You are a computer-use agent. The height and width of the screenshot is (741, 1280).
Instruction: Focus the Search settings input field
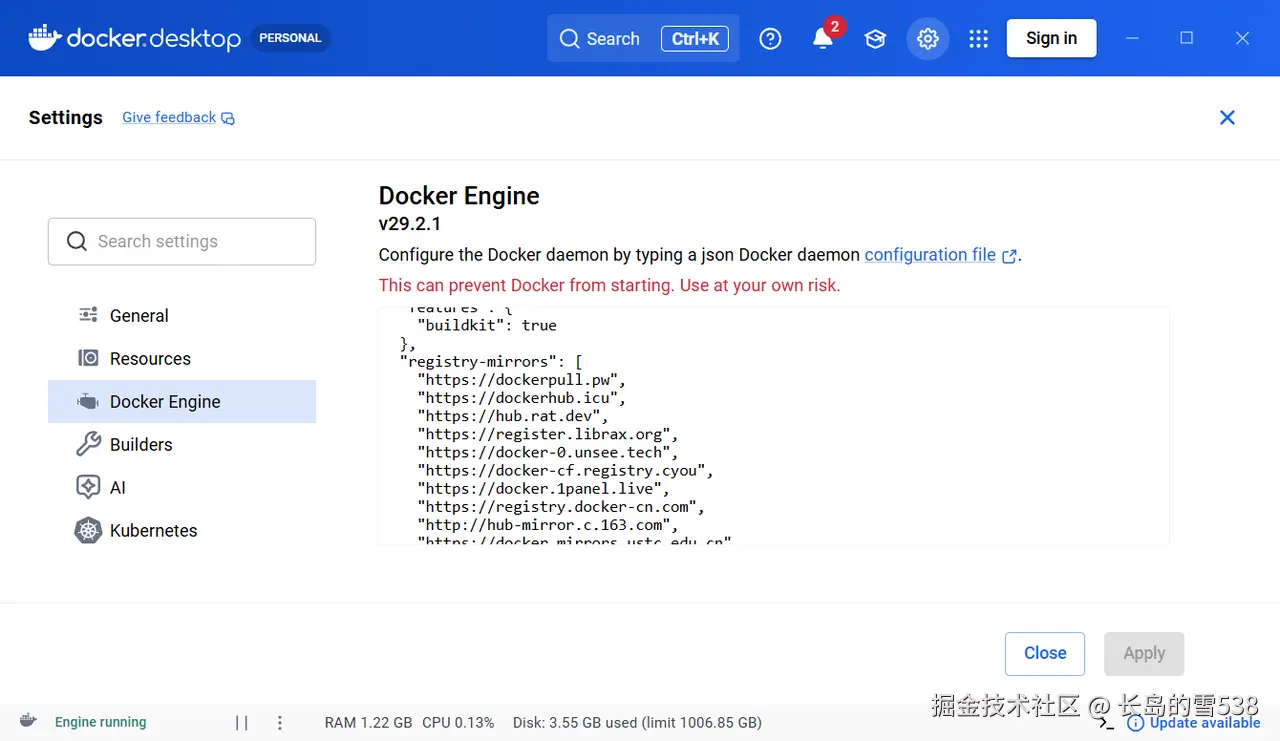point(182,241)
